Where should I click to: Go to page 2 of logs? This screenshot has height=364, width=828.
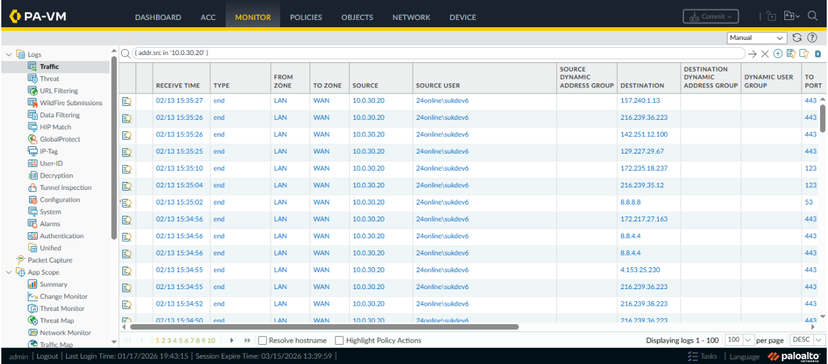click(x=163, y=340)
